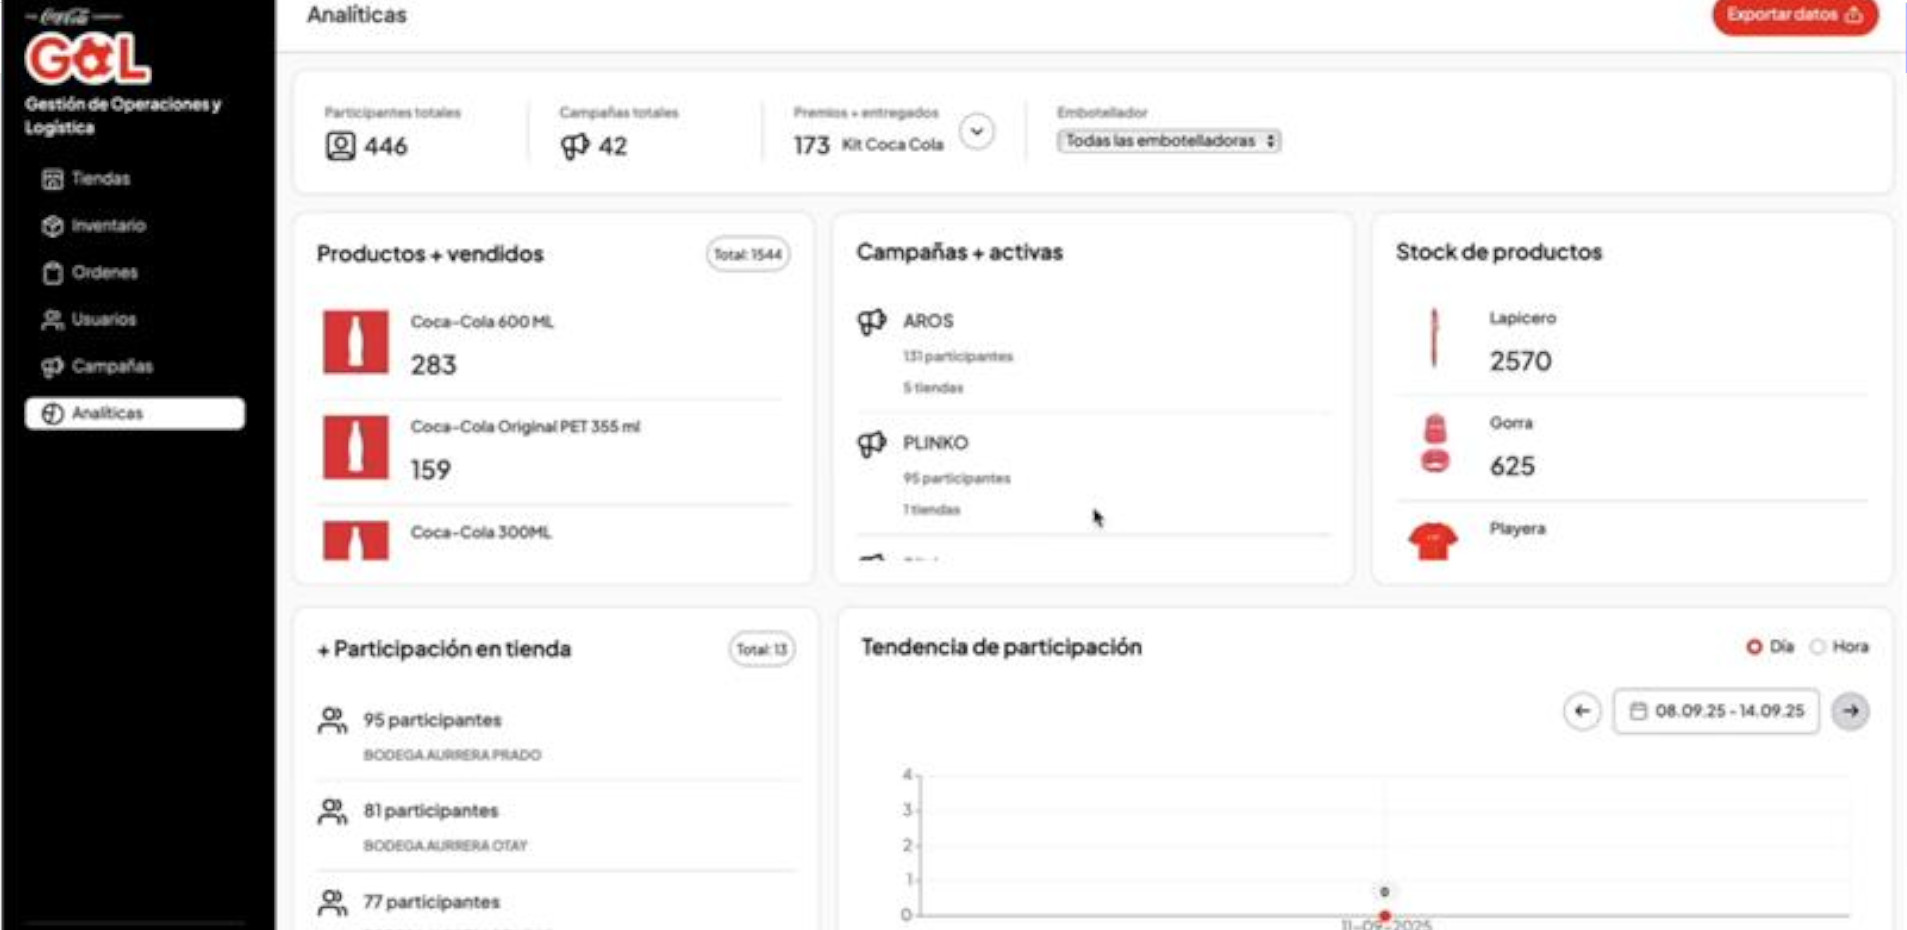This screenshot has width=1907, height=930.
Task: Click the Analíticas pie chart icon
Action: pyautogui.click(x=52, y=413)
